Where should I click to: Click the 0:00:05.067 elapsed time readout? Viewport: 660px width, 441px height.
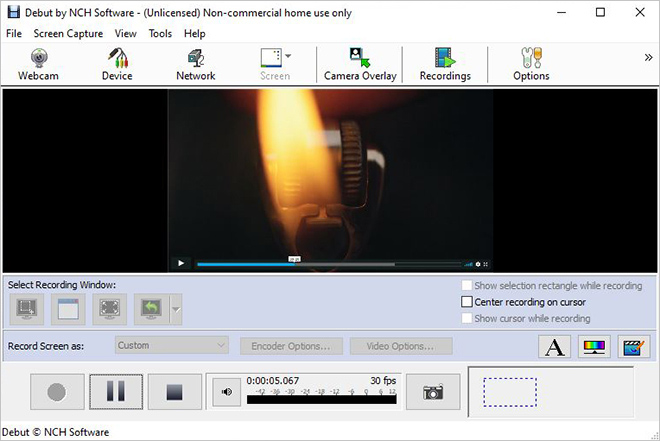[273, 381]
